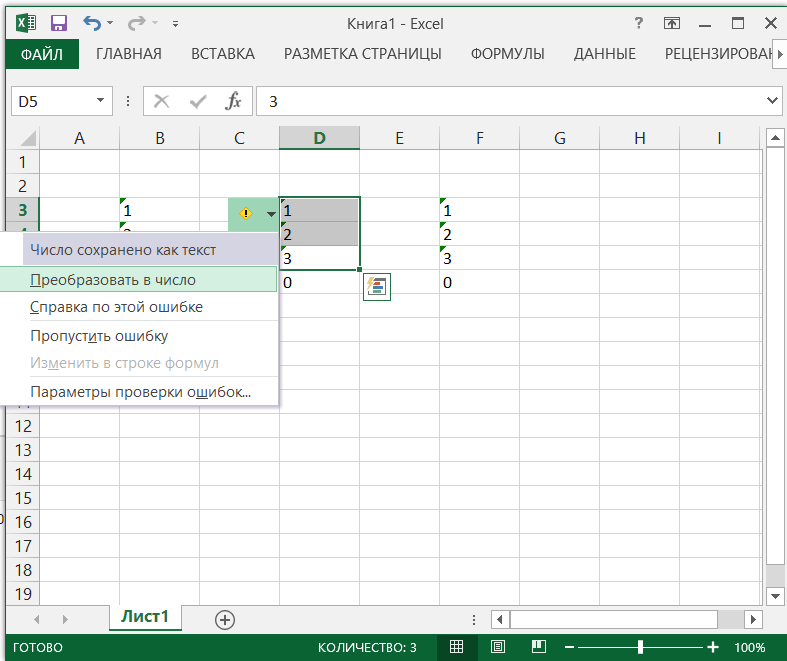The width and height of the screenshot is (787, 661).
Task: Select column F header
Action: (x=479, y=138)
